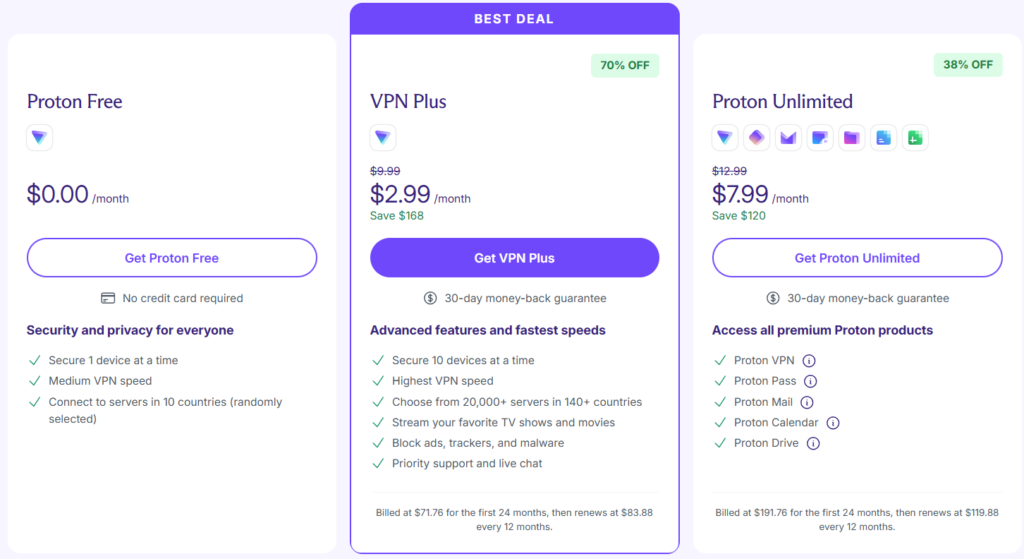Click the 38% OFF badge
The height and width of the screenshot is (559, 1024).
968,65
